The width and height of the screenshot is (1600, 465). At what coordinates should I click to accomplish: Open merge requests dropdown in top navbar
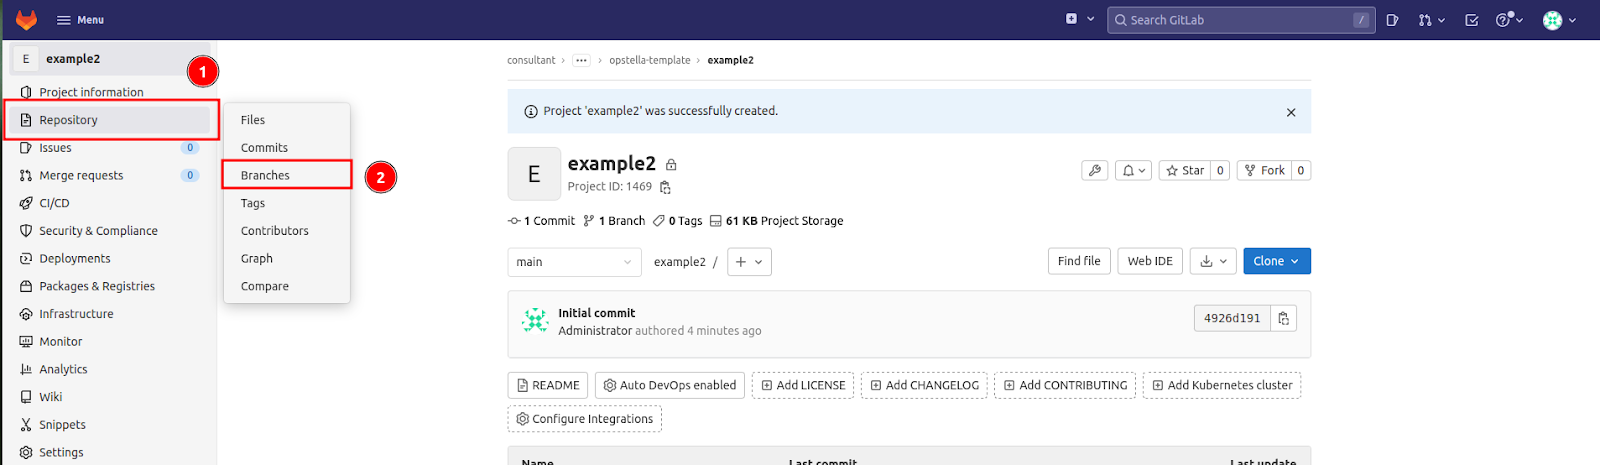click(1431, 20)
